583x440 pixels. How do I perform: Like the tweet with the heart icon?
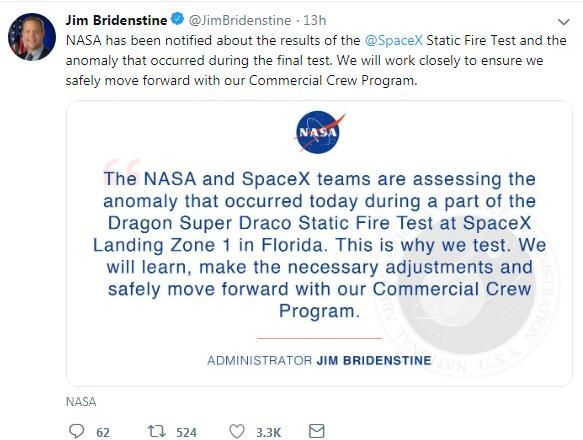237,431
